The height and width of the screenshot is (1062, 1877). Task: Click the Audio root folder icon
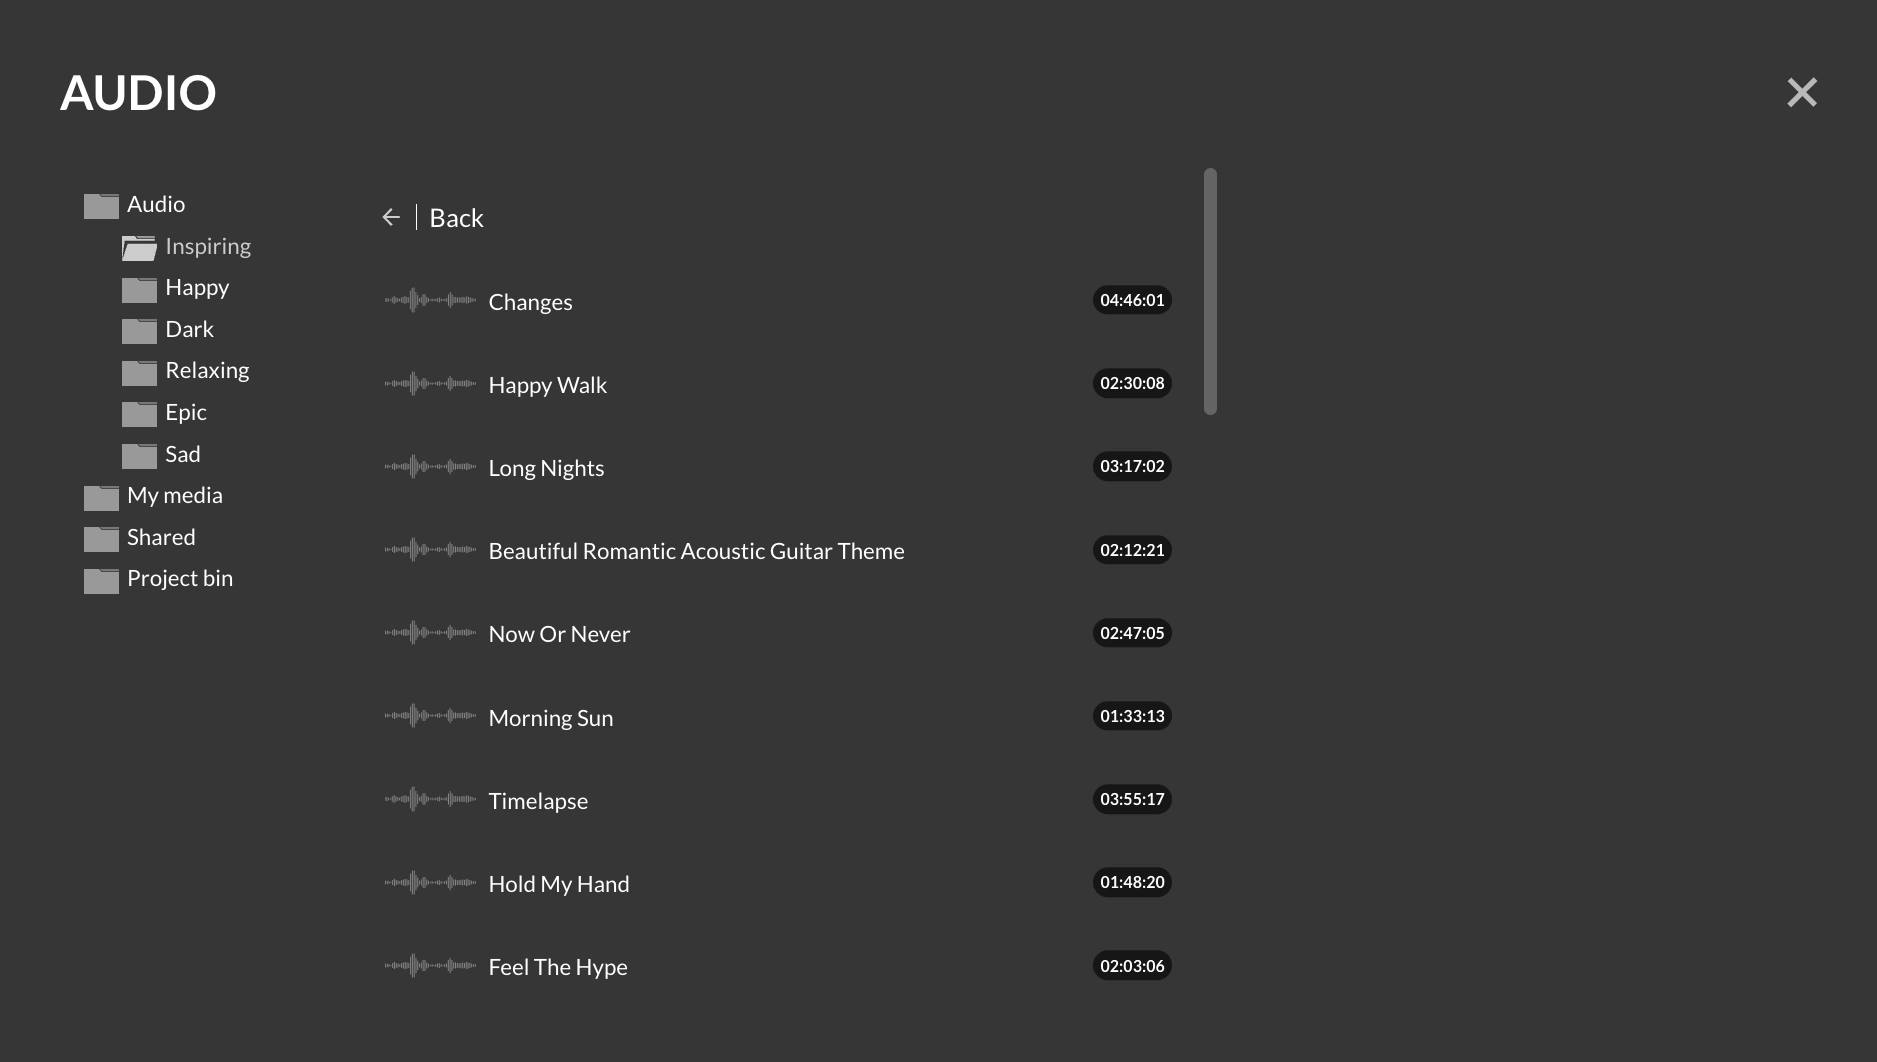coord(101,206)
